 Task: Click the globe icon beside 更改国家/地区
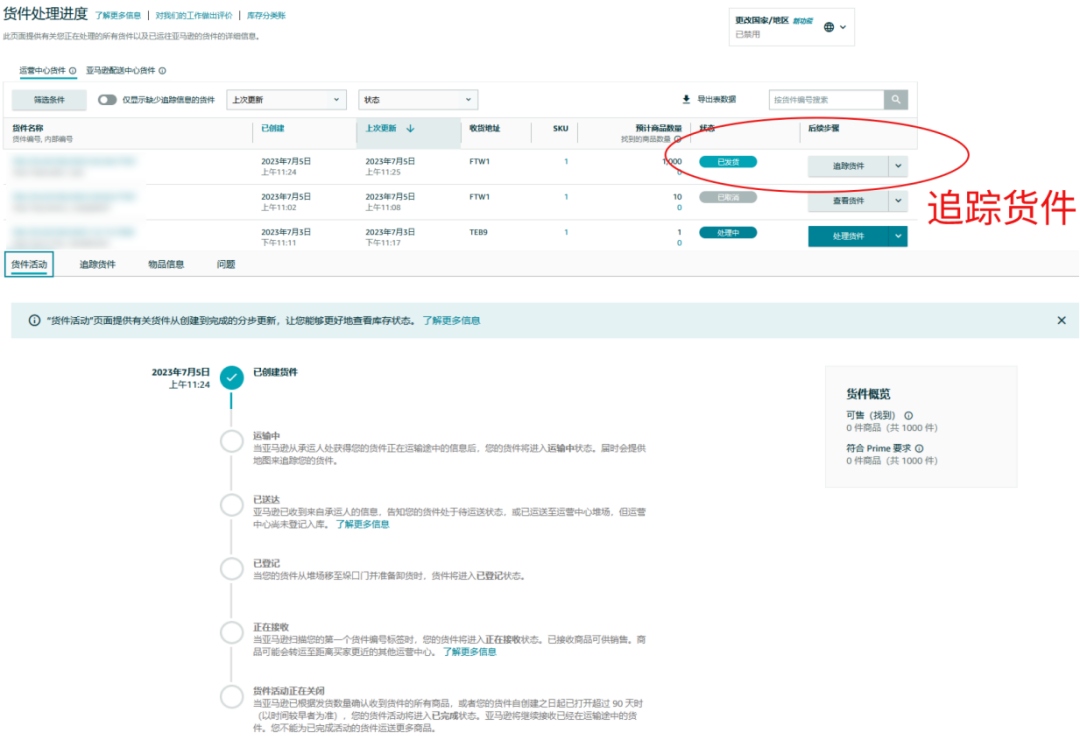point(830,27)
